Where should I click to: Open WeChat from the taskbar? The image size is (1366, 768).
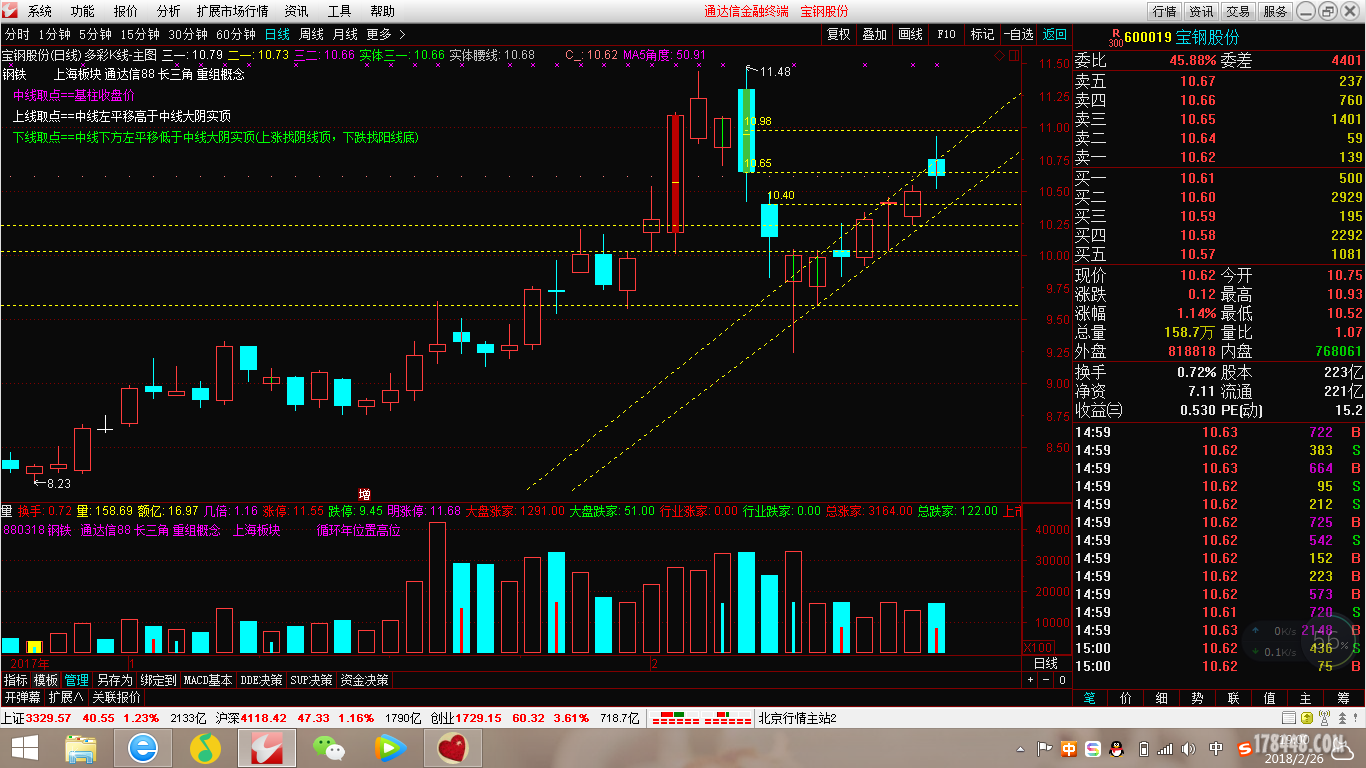click(328, 748)
